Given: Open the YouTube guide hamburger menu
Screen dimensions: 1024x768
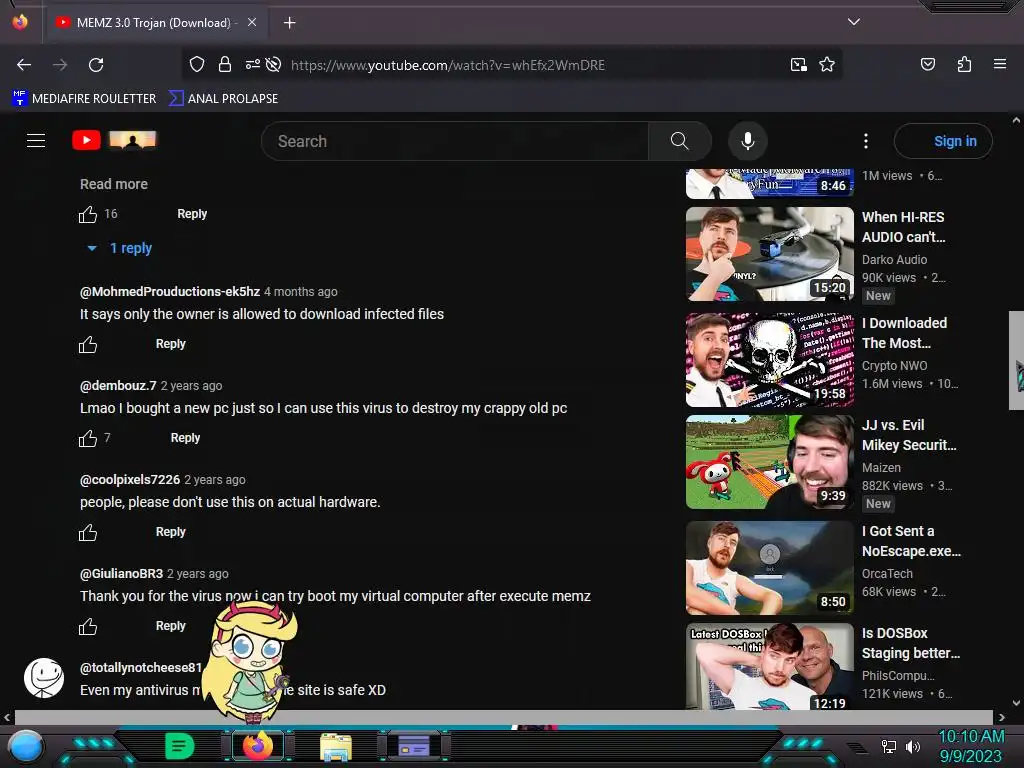Looking at the screenshot, I should click(36, 140).
